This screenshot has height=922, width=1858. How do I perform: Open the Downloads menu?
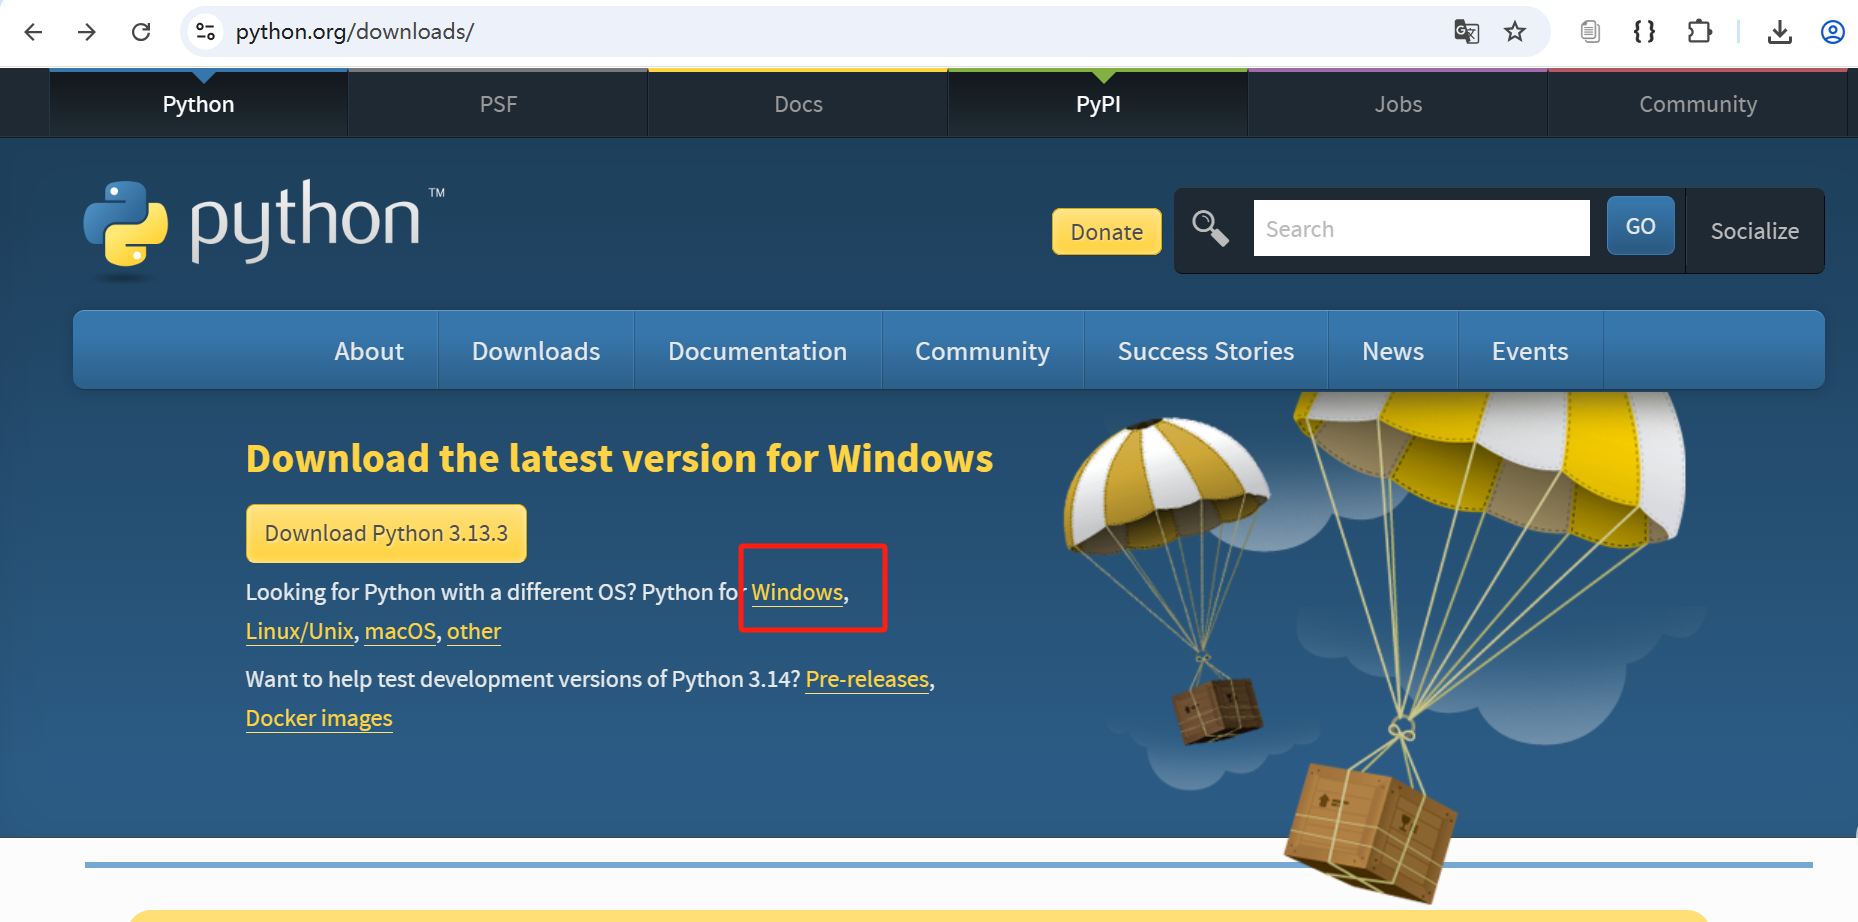point(536,351)
